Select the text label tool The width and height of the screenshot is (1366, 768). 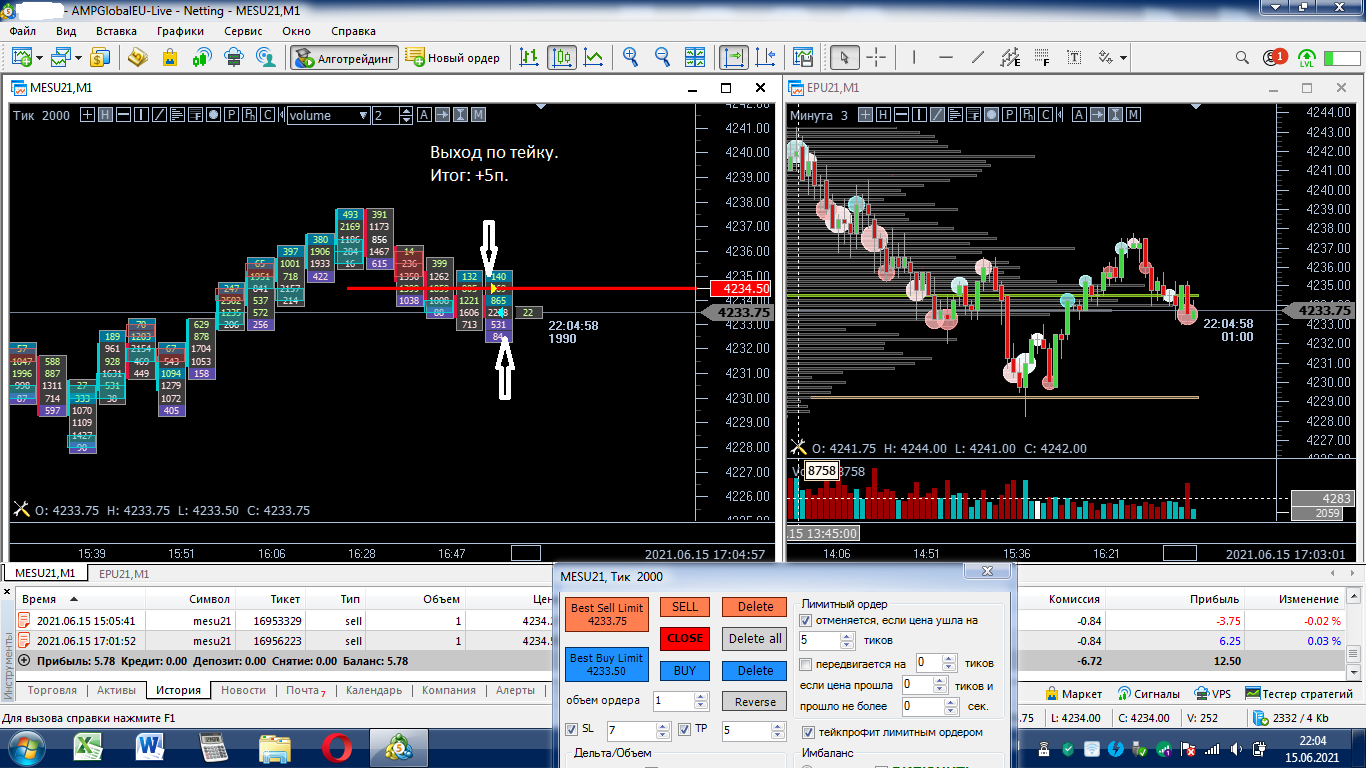1074,57
